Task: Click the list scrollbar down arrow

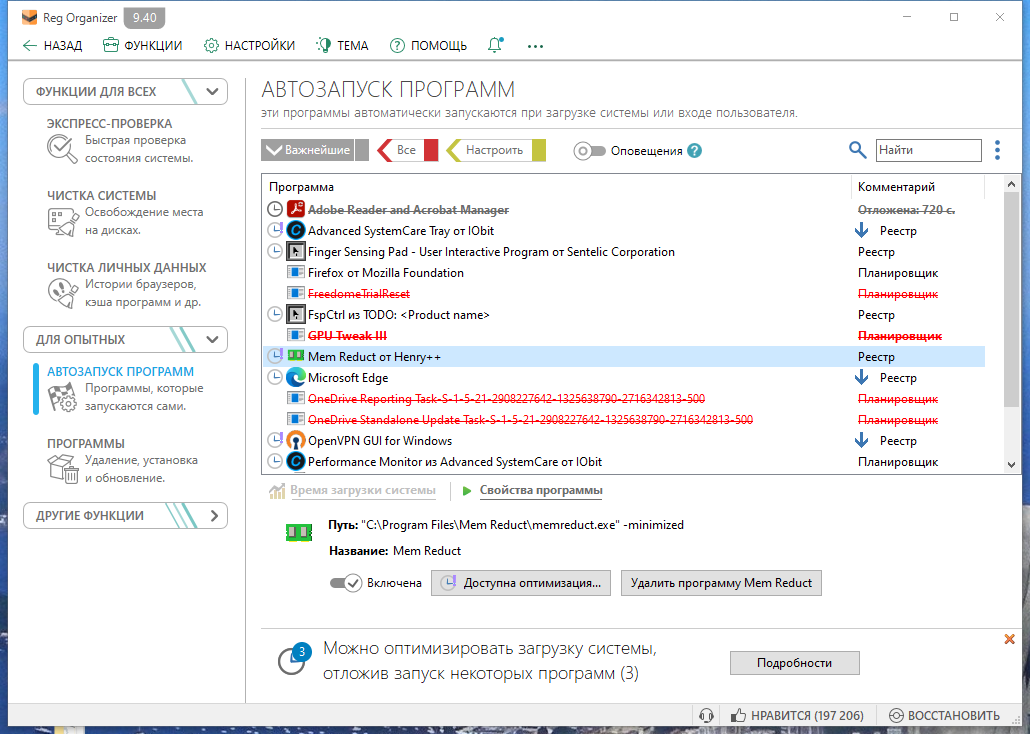Action: pyautogui.click(x=1012, y=465)
